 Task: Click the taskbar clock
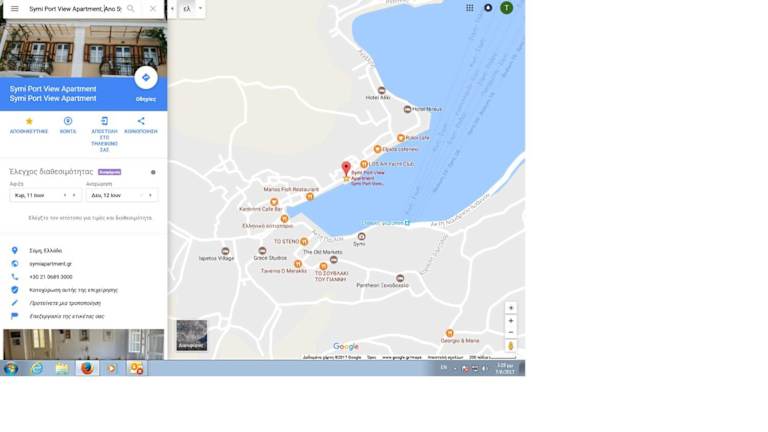[505, 369]
